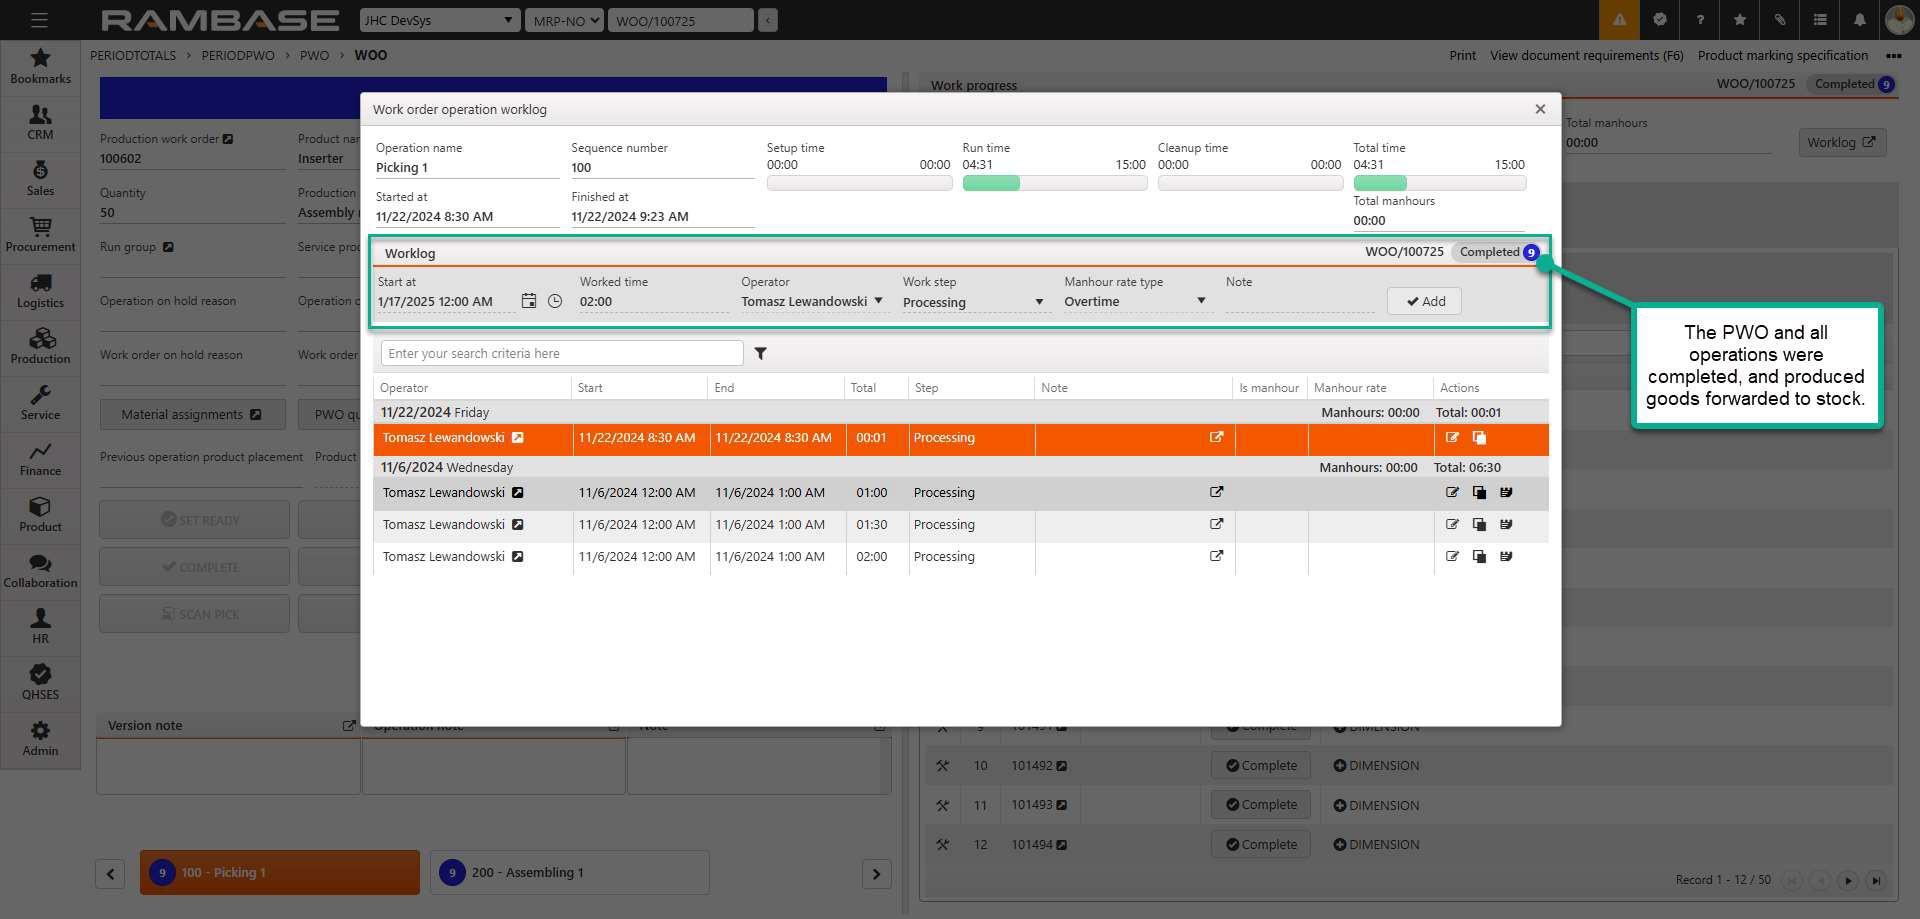The image size is (1920, 919).
Task: Select the 200 - Assembling 1 operation tab
Action: [569, 873]
